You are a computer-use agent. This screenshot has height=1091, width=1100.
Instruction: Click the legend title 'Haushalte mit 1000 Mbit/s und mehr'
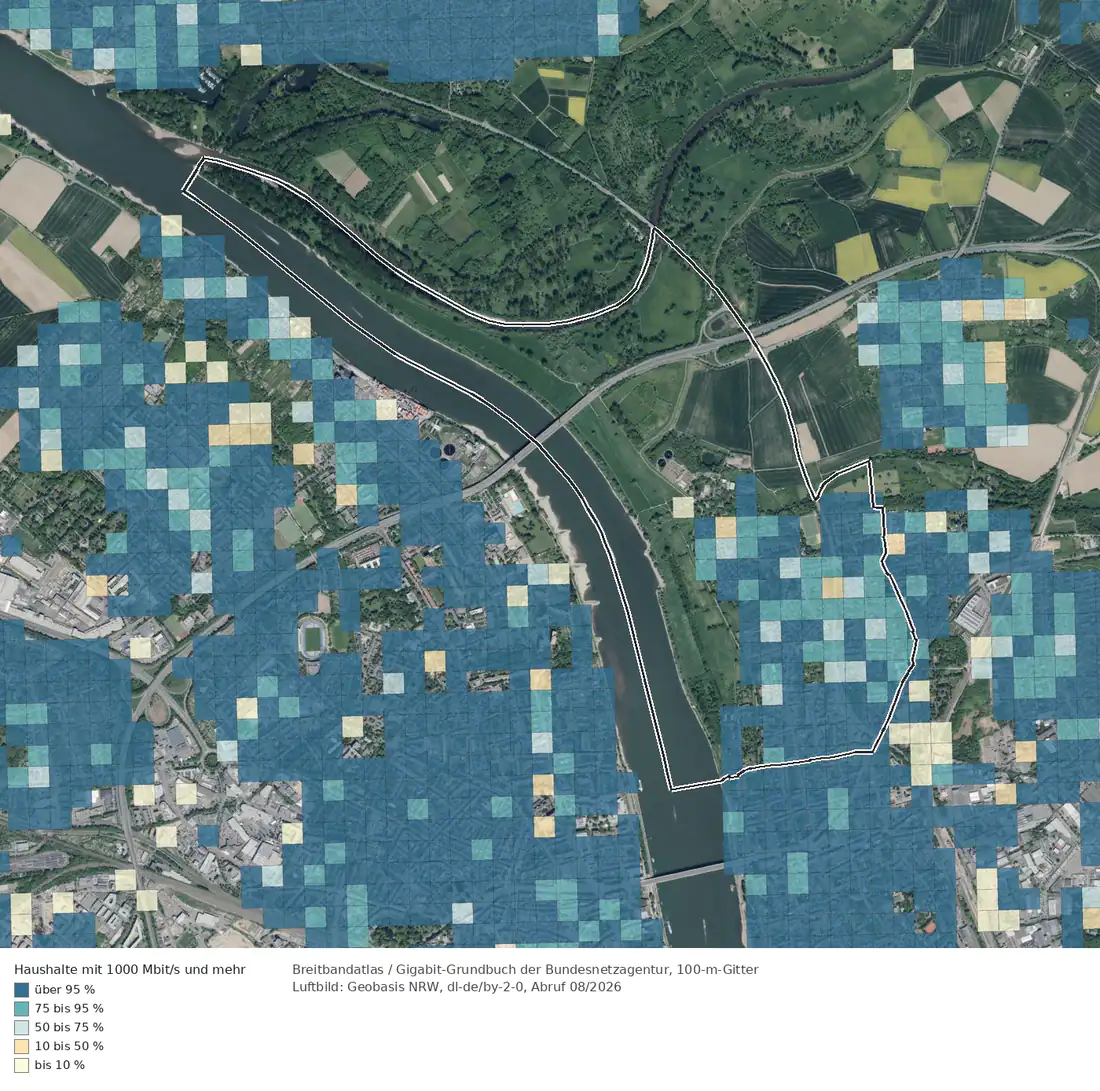tap(130, 970)
